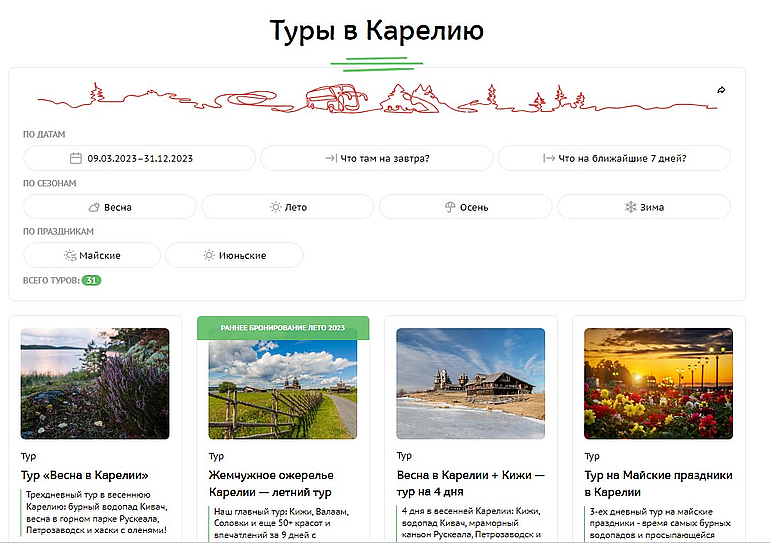The width and height of the screenshot is (770, 550).
Task: Click the snowflake icon beside Зима
Action: pyautogui.click(x=631, y=207)
